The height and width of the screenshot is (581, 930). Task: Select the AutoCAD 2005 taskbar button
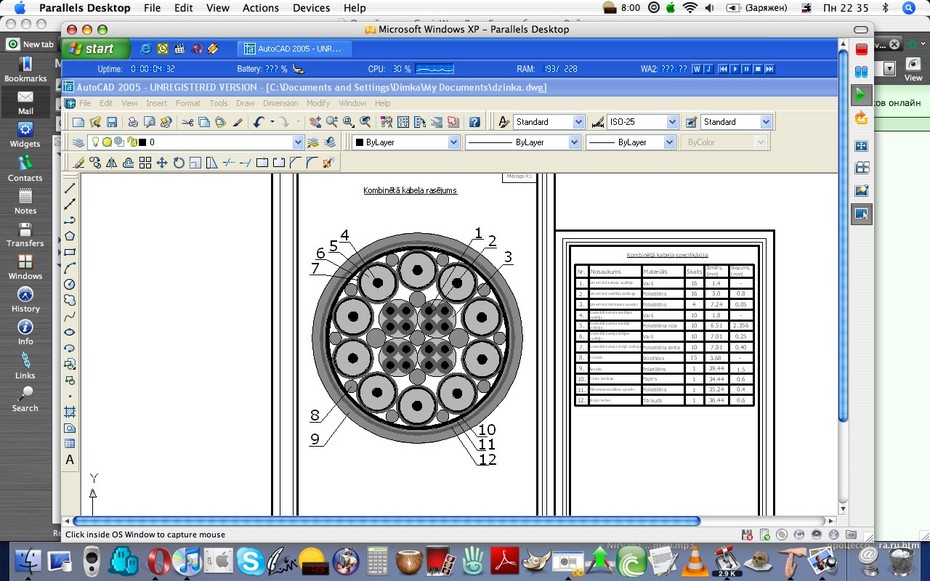point(294,49)
